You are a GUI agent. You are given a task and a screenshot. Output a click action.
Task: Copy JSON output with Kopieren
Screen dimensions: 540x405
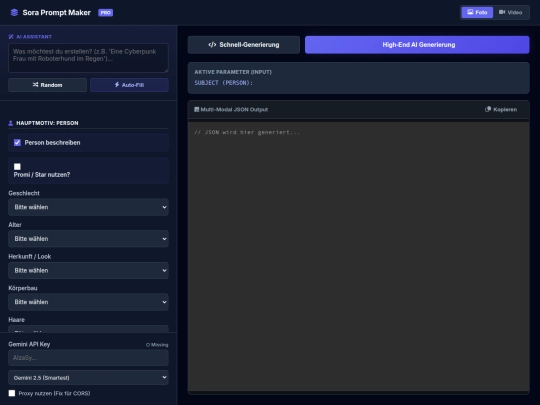coord(501,110)
